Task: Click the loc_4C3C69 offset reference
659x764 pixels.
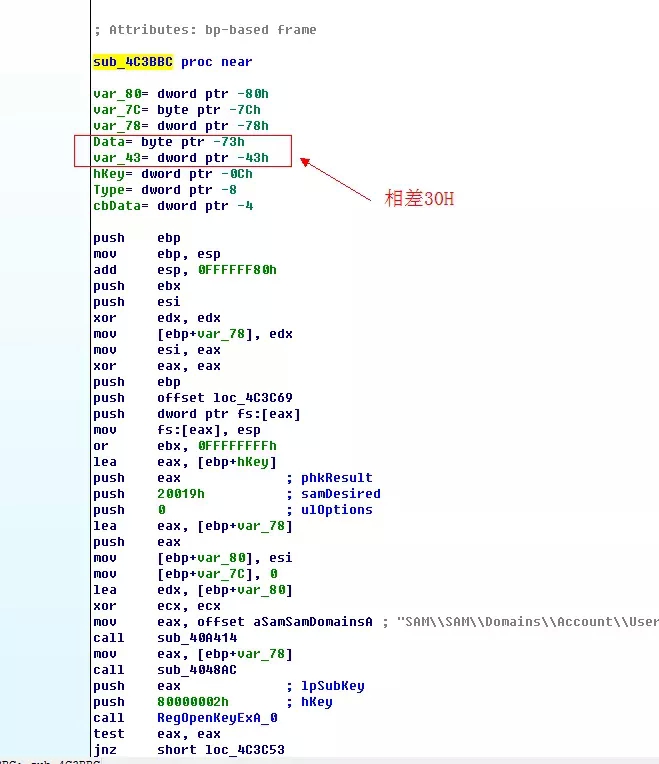Action: tap(252, 398)
